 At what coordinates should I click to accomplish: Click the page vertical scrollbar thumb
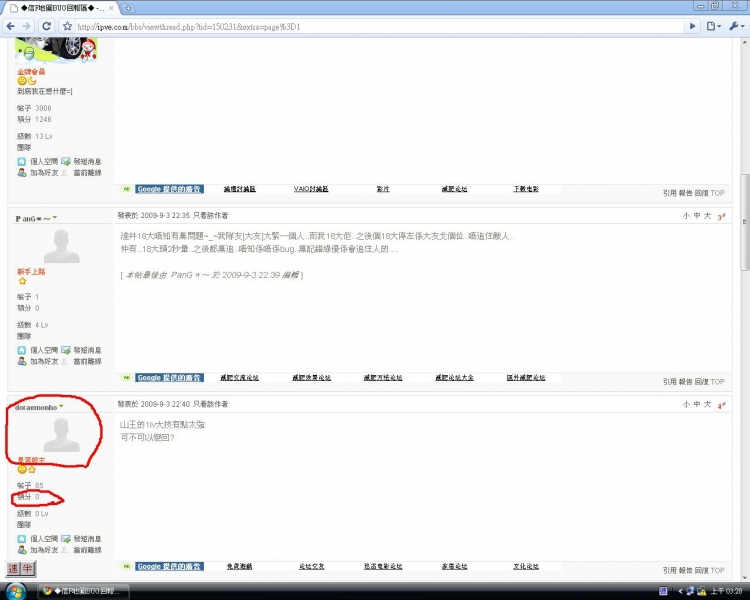click(x=745, y=222)
